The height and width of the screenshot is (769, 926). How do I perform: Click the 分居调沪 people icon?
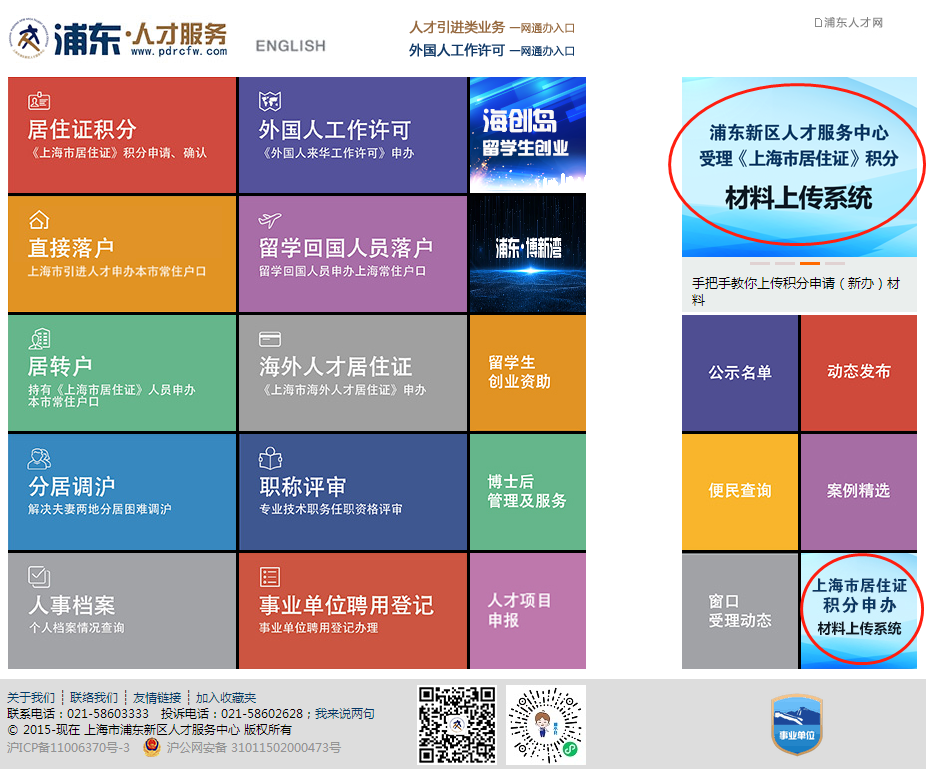click(39, 459)
